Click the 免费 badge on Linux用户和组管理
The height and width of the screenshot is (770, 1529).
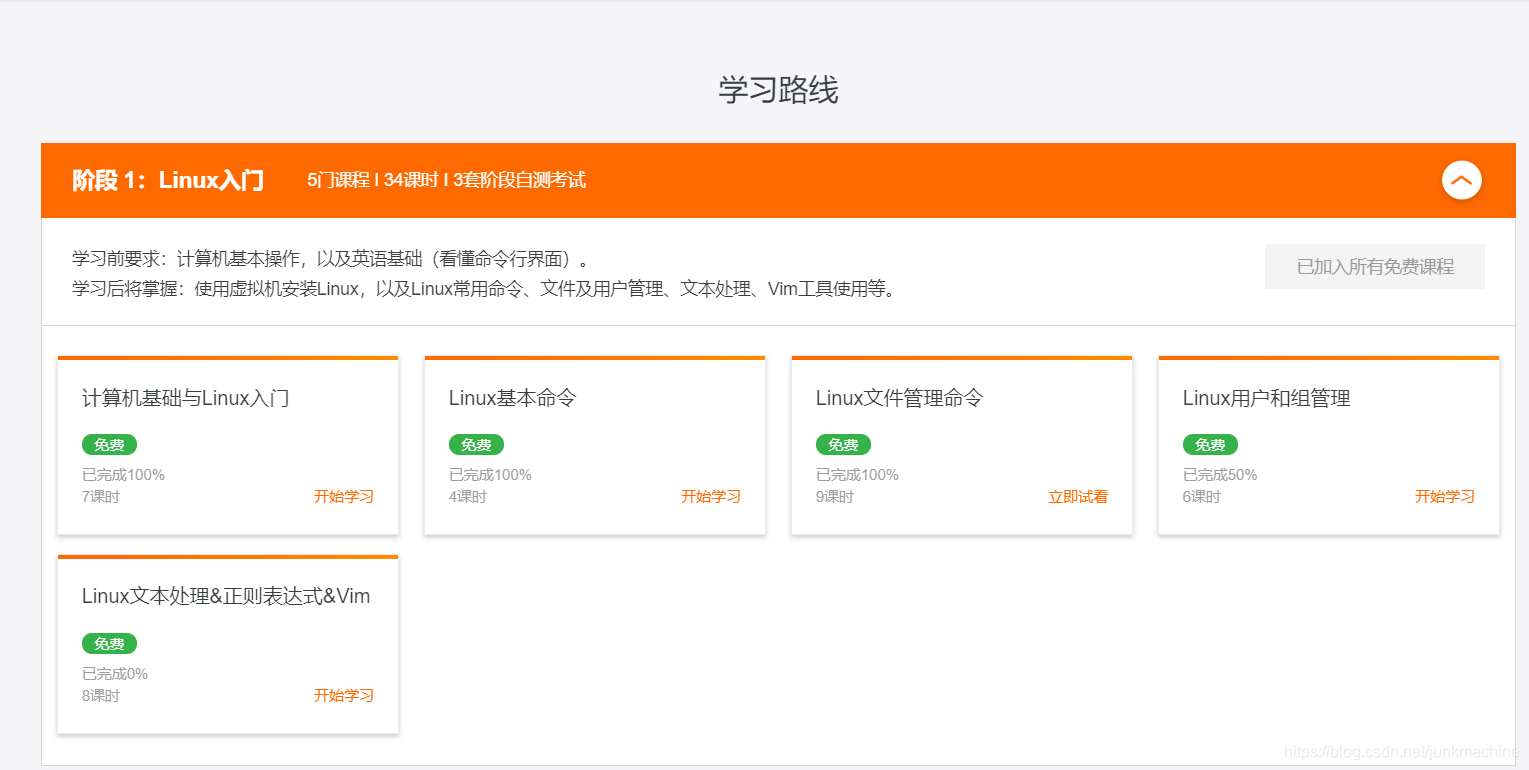click(x=1210, y=444)
